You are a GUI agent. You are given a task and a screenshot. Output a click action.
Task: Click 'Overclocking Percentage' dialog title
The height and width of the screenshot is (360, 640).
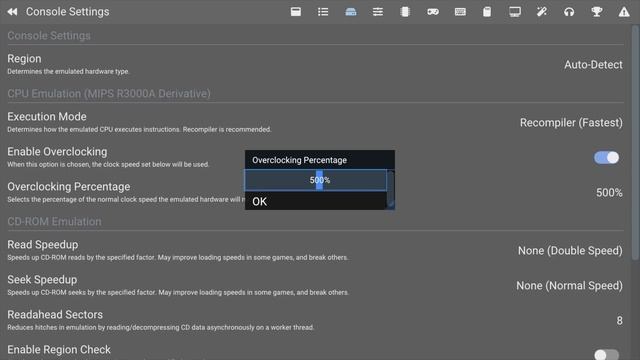(x=299, y=160)
